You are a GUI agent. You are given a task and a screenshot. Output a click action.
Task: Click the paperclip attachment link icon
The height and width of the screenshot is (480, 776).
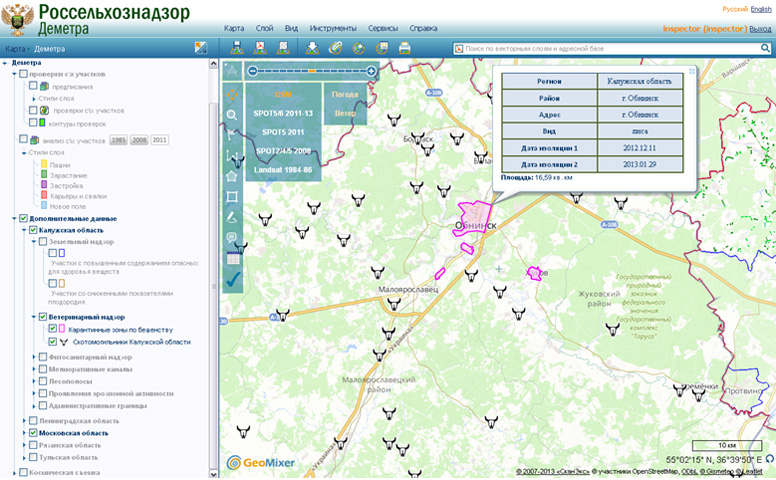(336, 48)
